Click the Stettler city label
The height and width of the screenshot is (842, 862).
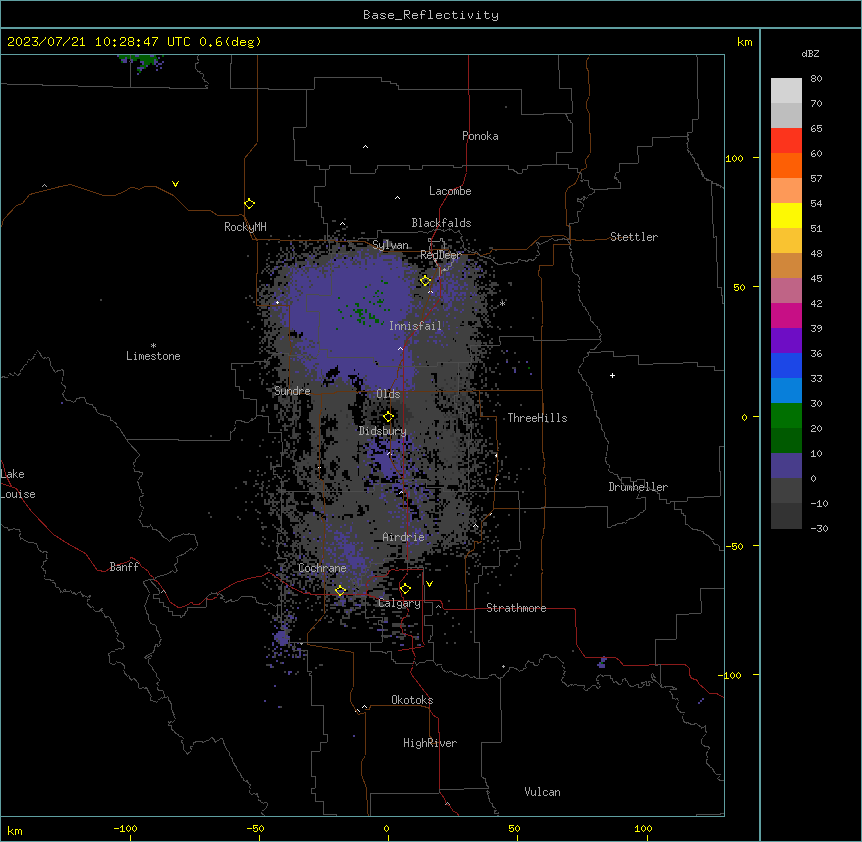coord(634,237)
